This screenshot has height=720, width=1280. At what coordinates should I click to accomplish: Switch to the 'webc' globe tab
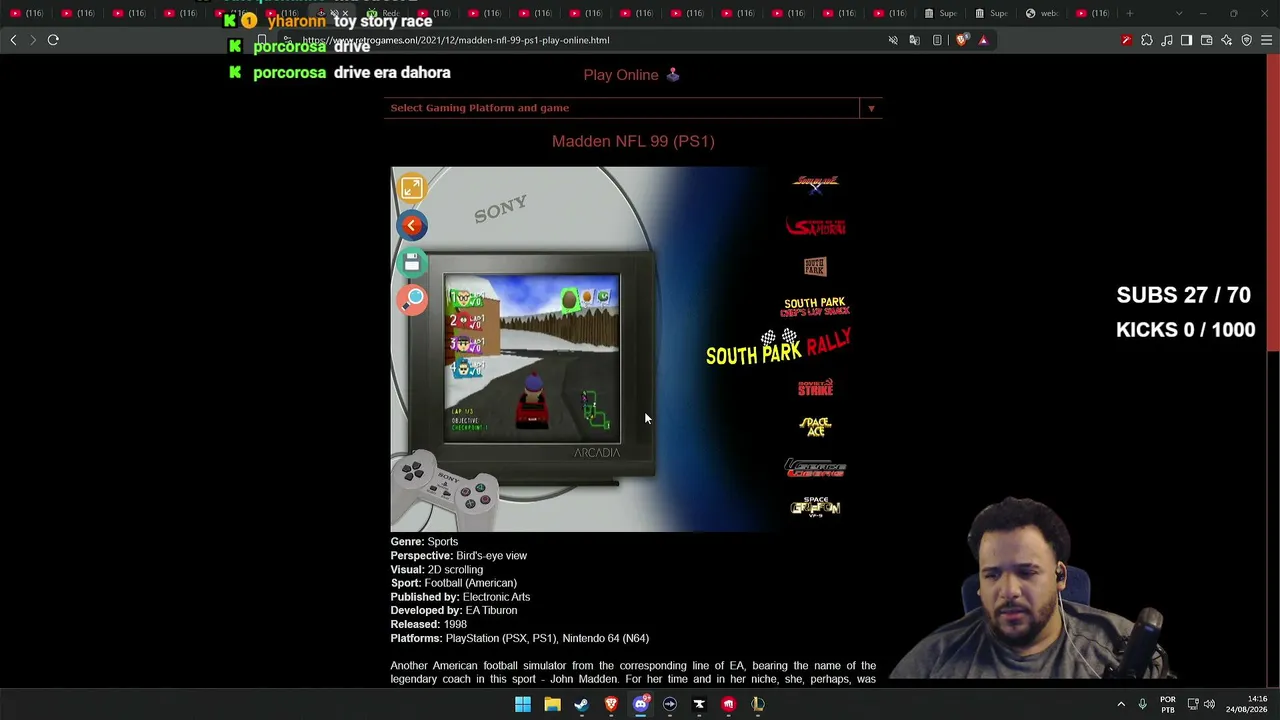(x=1043, y=13)
